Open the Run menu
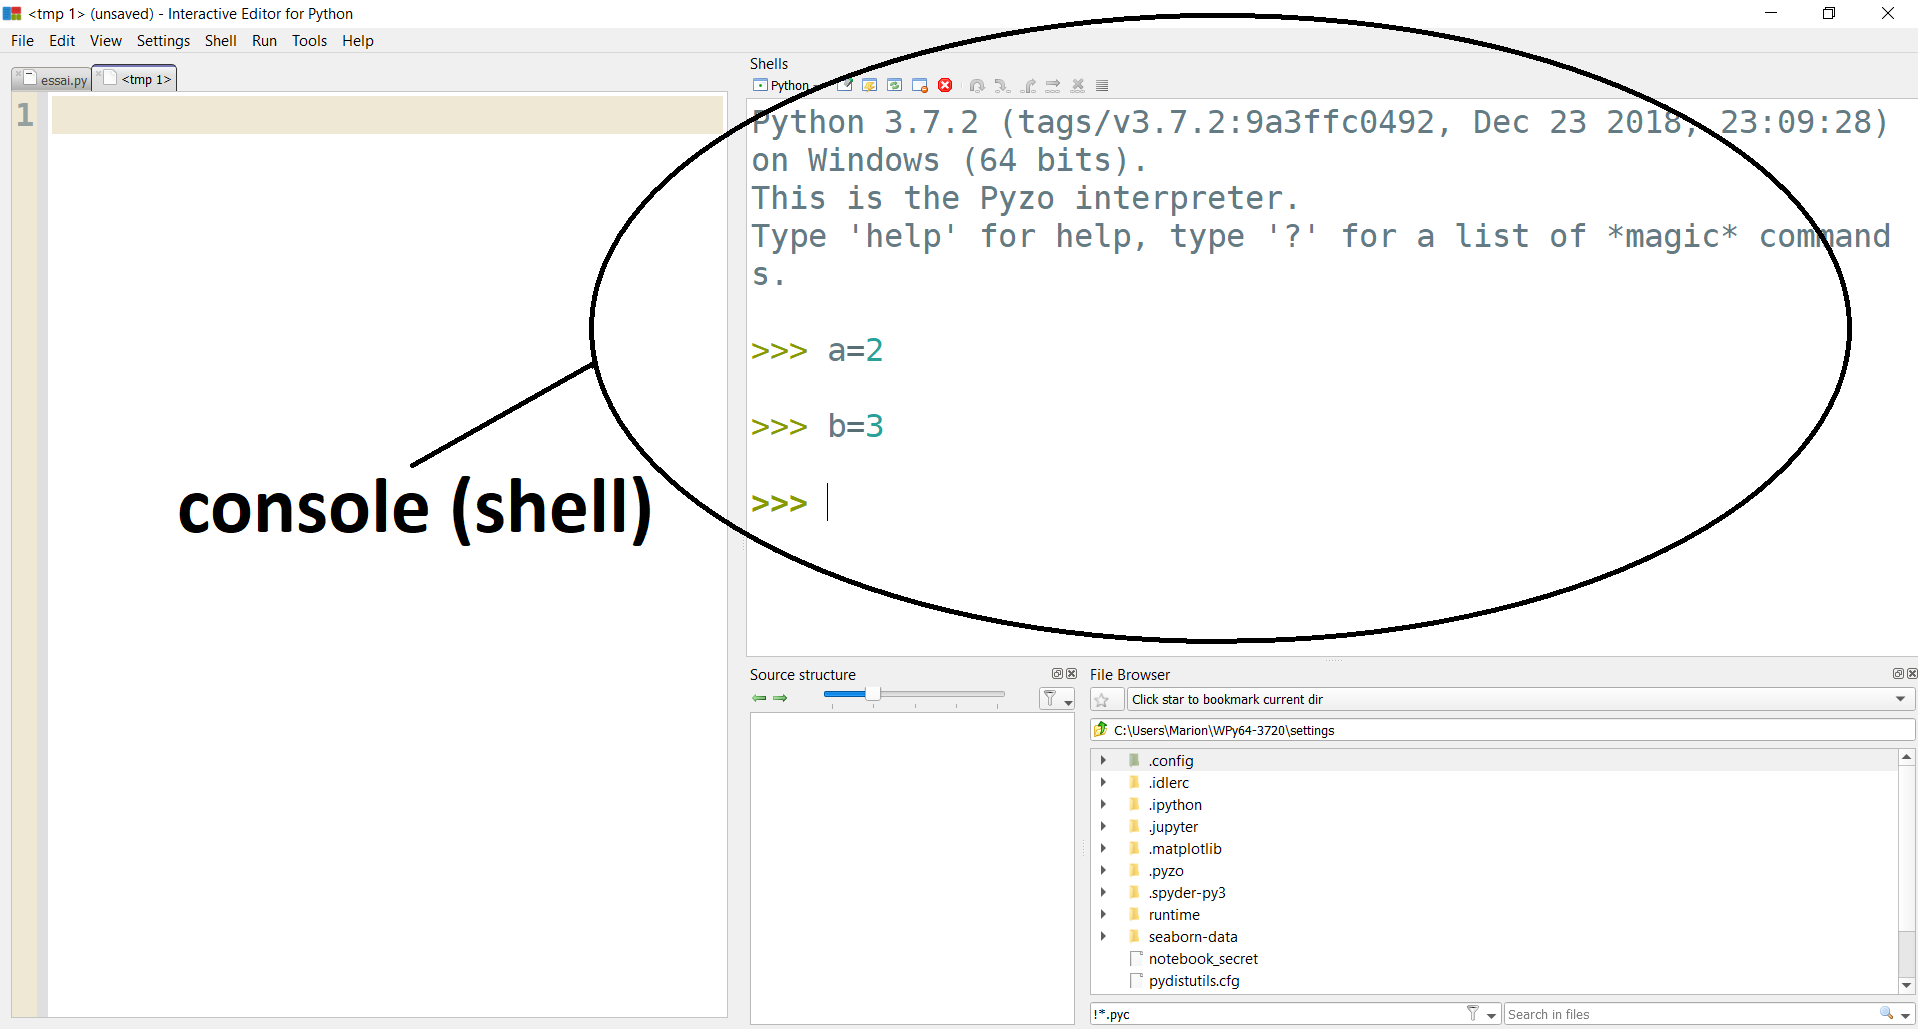The width and height of the screenshot is (1918, 1029). (x=264, y=41)
